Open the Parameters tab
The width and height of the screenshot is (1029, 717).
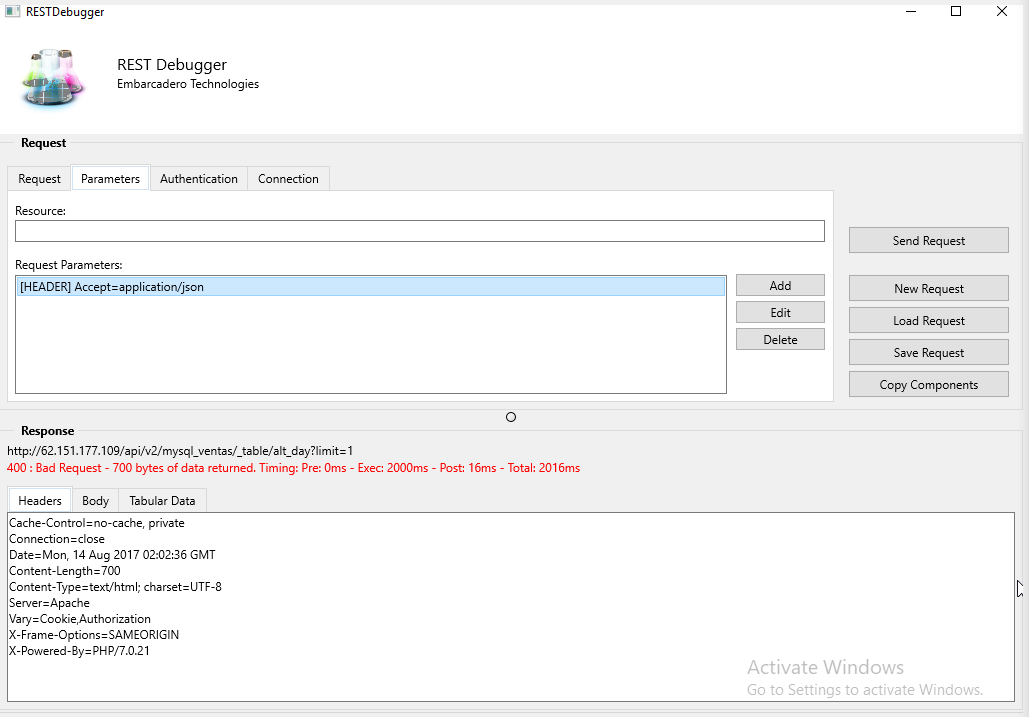(110, 178)
